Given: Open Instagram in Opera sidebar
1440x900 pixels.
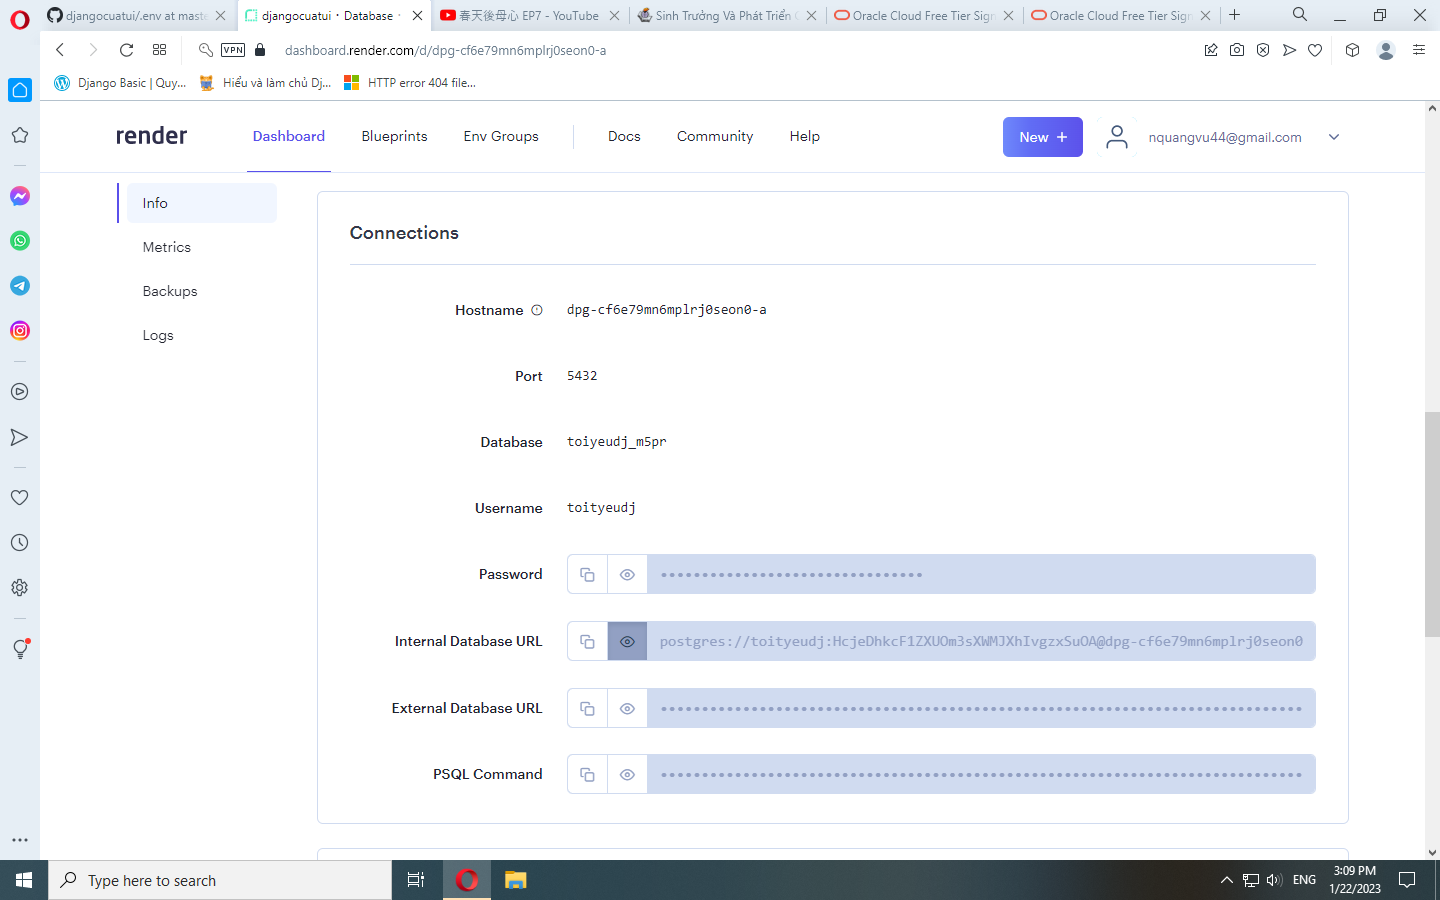Looking at the screenshot, I should point(20,331).
